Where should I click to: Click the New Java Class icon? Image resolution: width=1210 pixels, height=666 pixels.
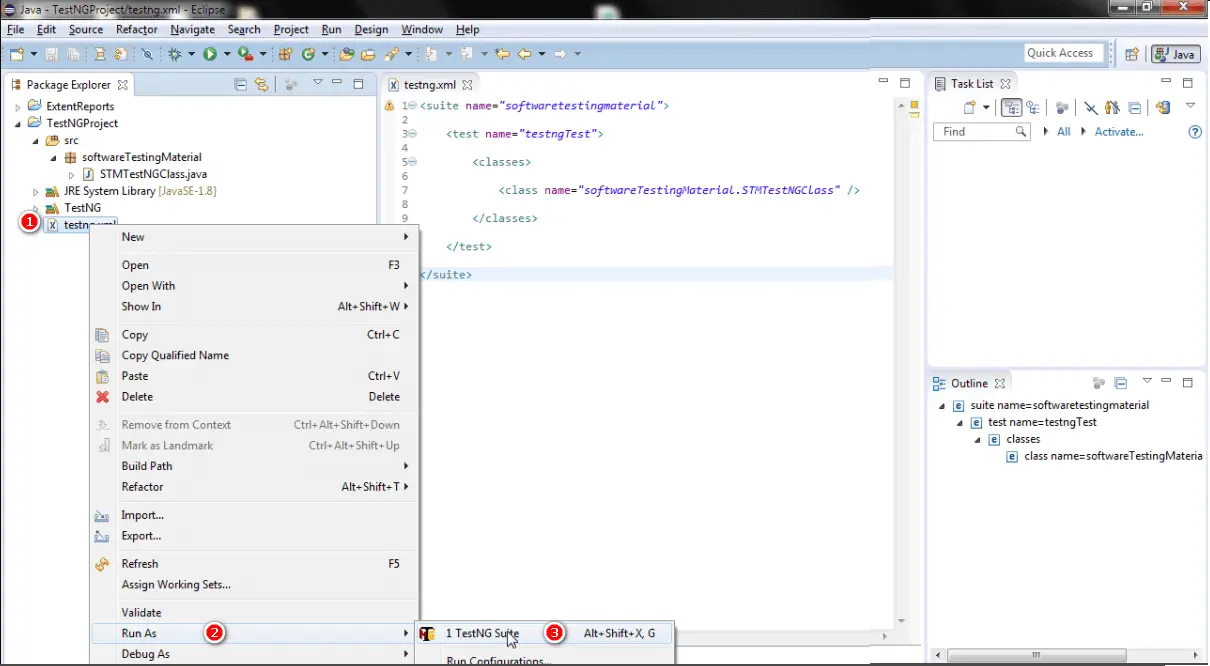click(x=309, y=54)
